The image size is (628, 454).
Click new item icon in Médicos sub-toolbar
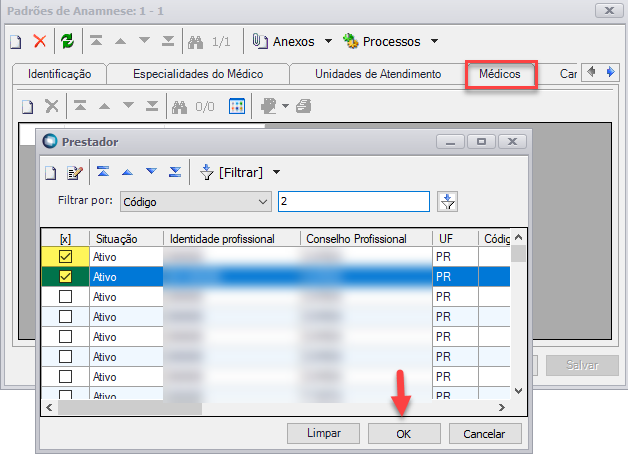[28, 106]
